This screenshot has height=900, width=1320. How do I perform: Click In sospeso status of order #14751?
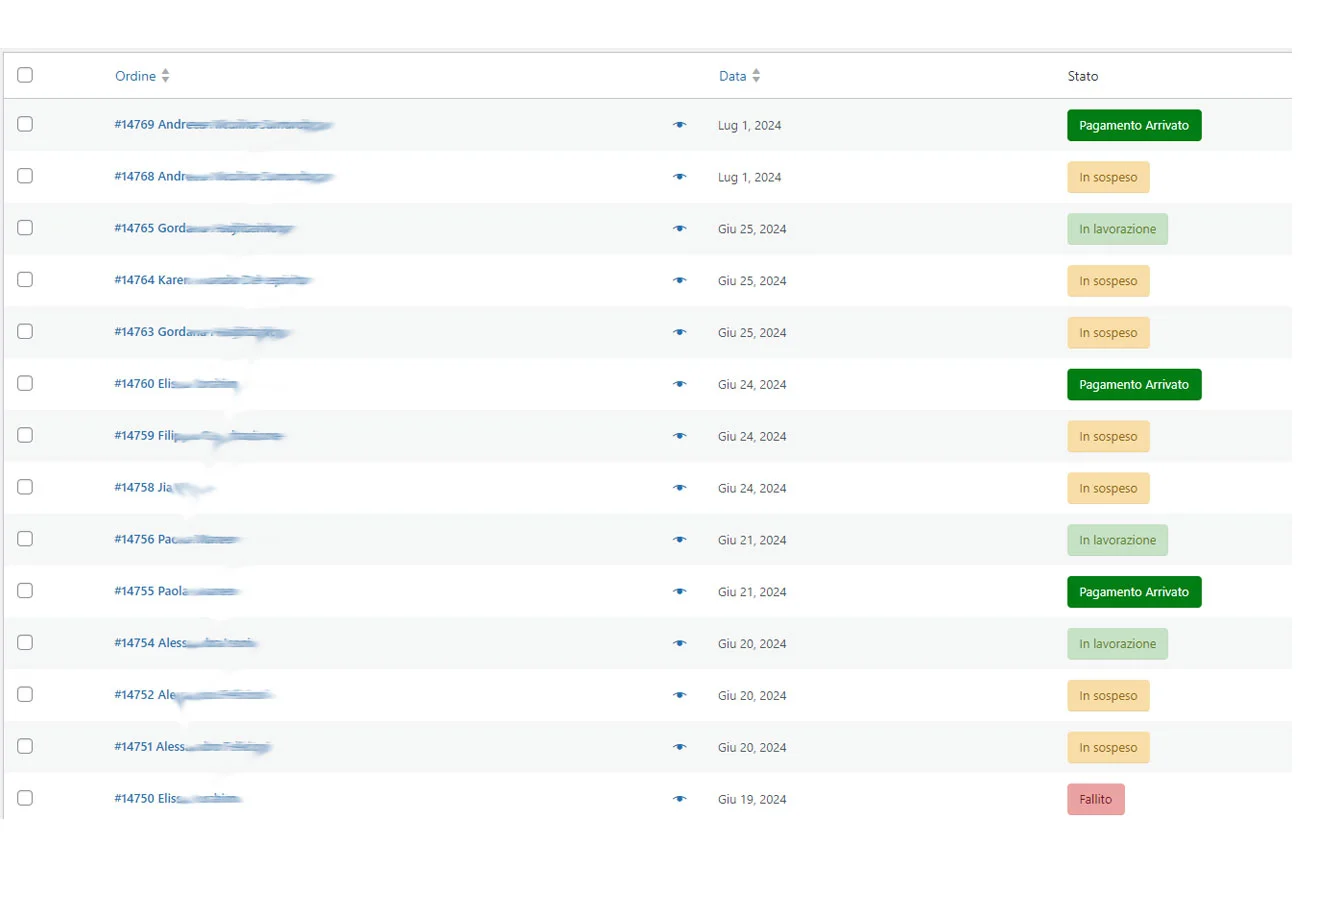1108,747
